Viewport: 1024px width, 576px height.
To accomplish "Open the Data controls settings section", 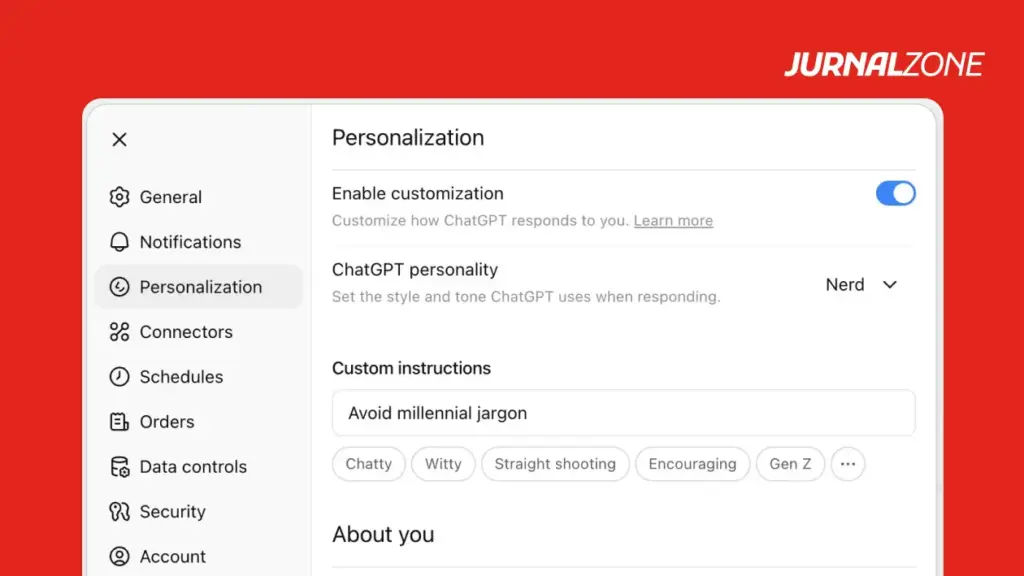I will point(193,467).
